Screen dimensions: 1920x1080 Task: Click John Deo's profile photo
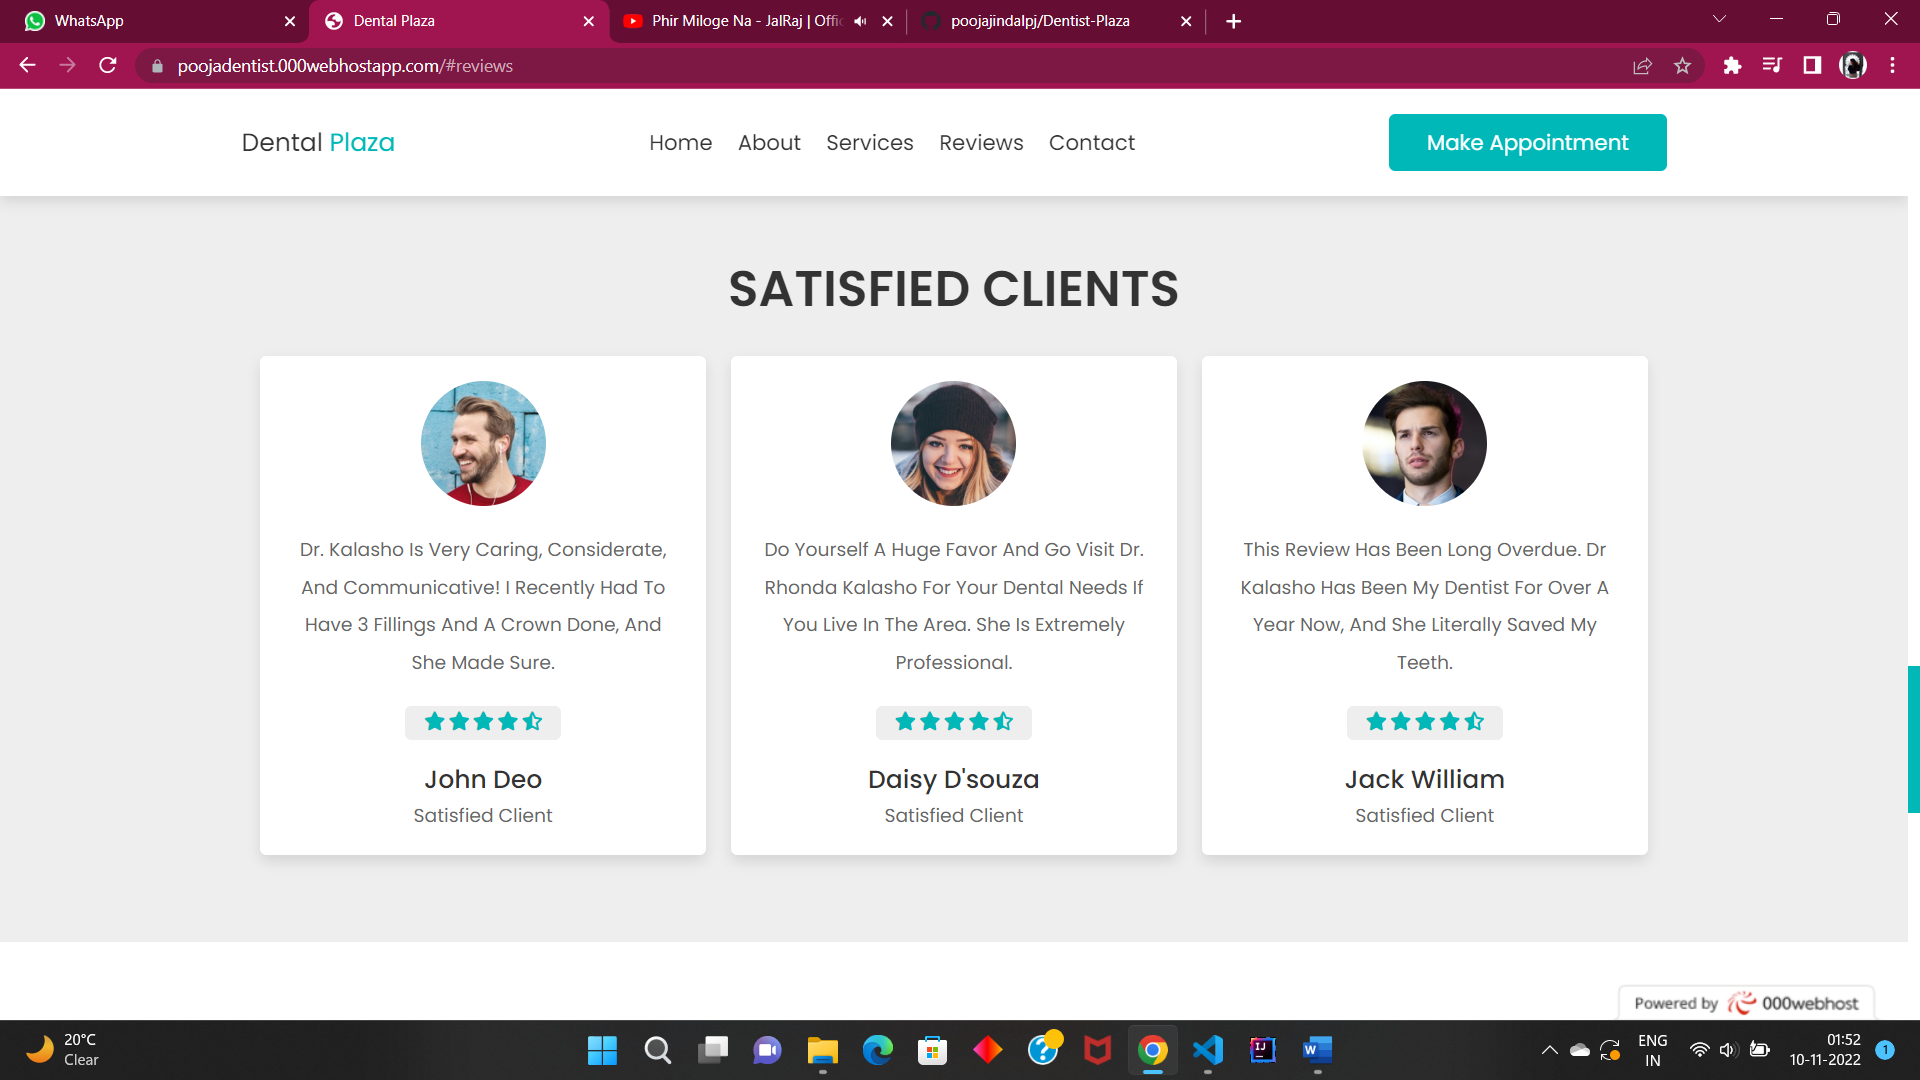click(483, 443)
